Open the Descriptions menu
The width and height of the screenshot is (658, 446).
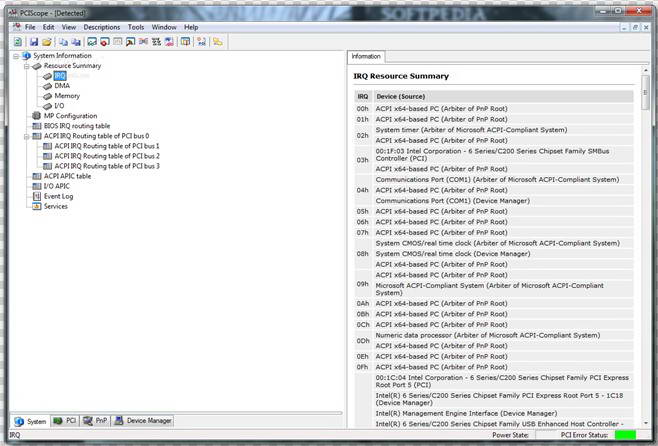coord(102,27)
